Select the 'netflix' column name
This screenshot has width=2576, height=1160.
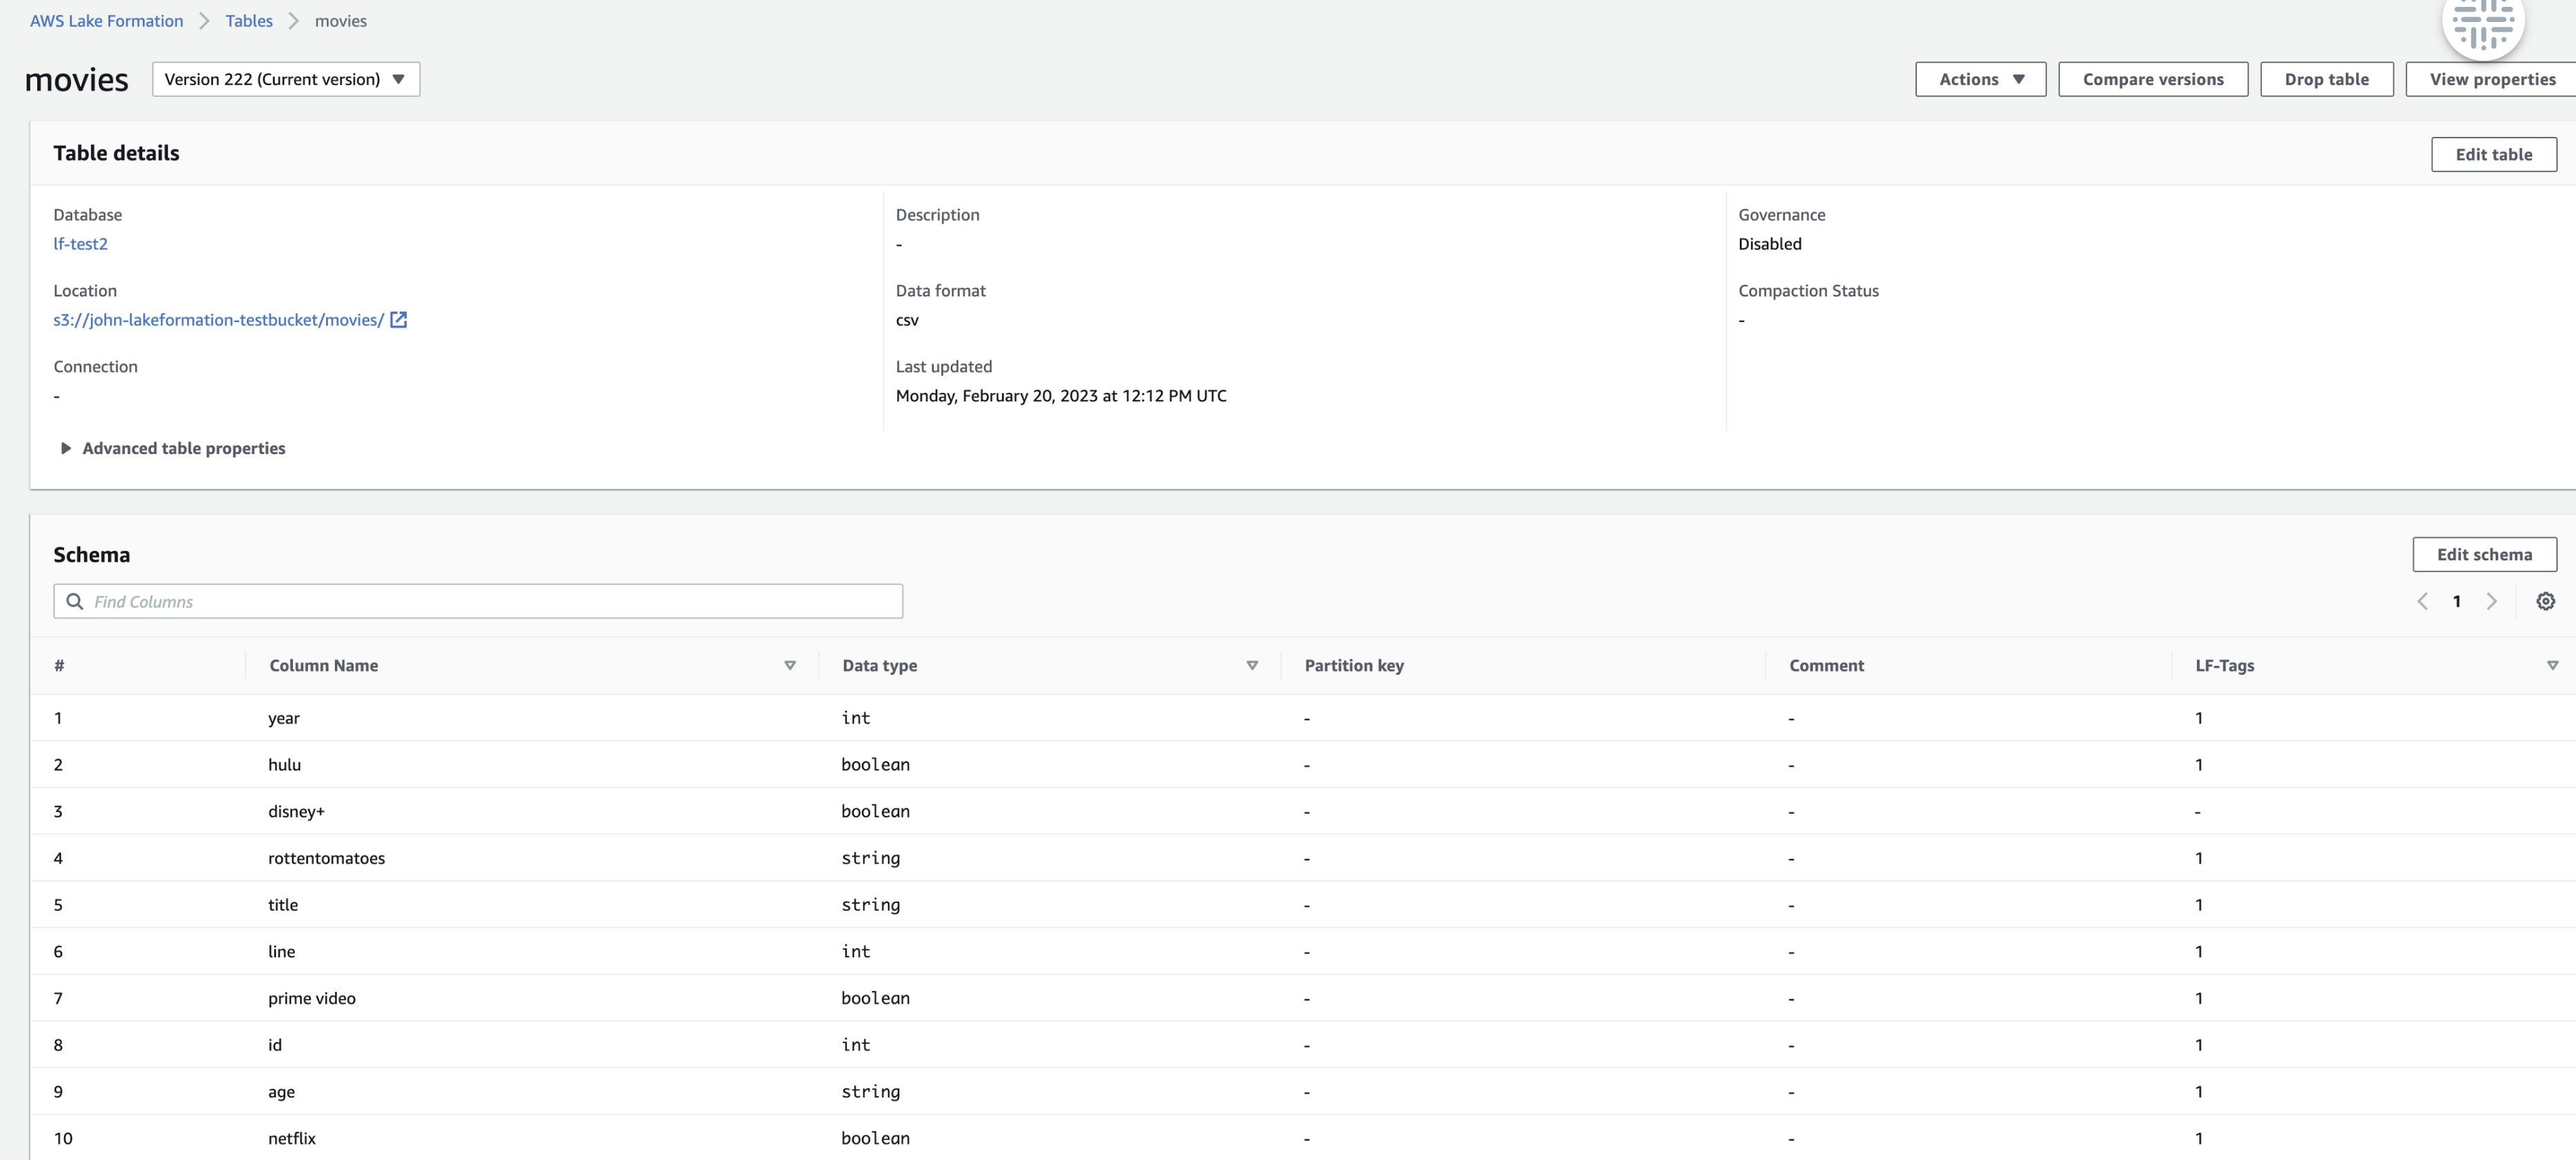292,1138
